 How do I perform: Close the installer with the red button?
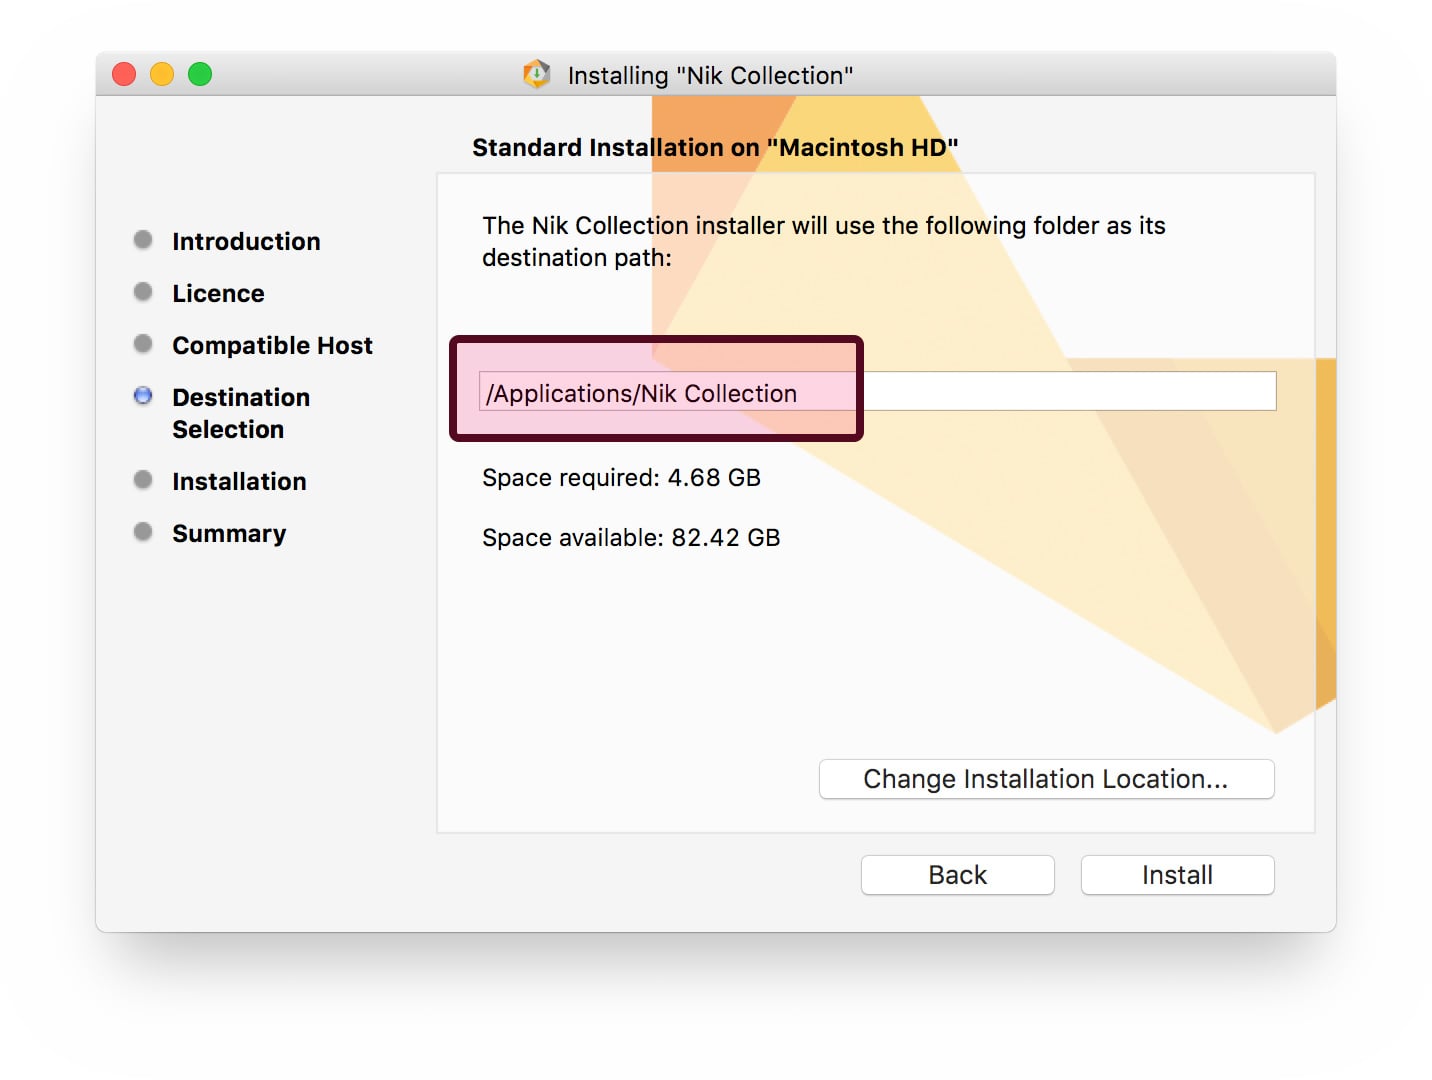tap(124, 75)
